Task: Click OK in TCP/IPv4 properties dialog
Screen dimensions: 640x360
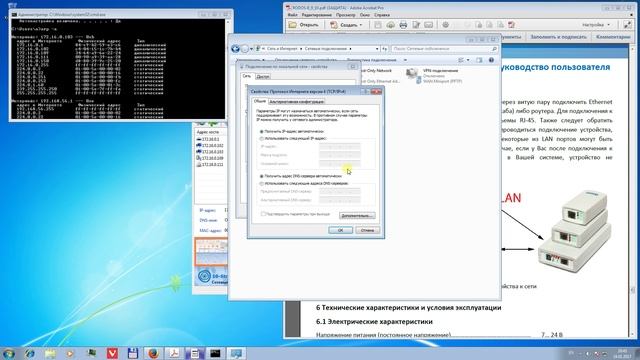Action: pos(340,230)
